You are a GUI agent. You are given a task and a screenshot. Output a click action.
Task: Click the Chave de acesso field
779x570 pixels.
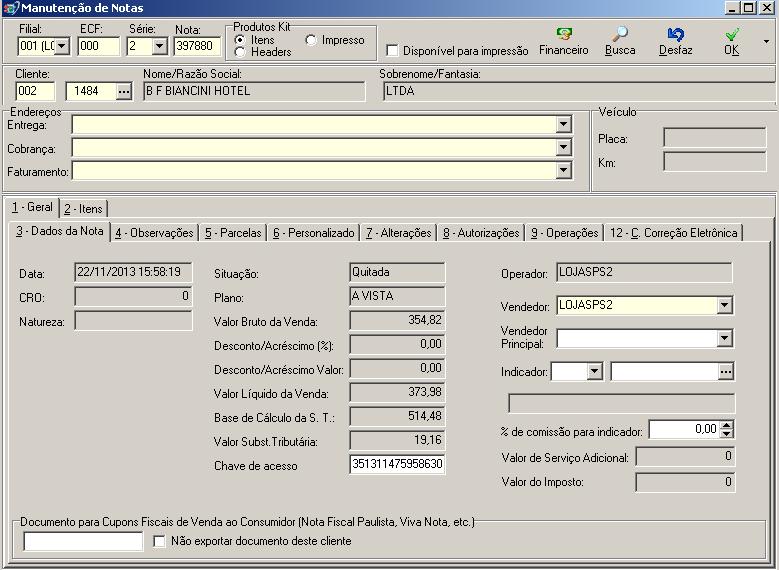(x=397, y=464)
